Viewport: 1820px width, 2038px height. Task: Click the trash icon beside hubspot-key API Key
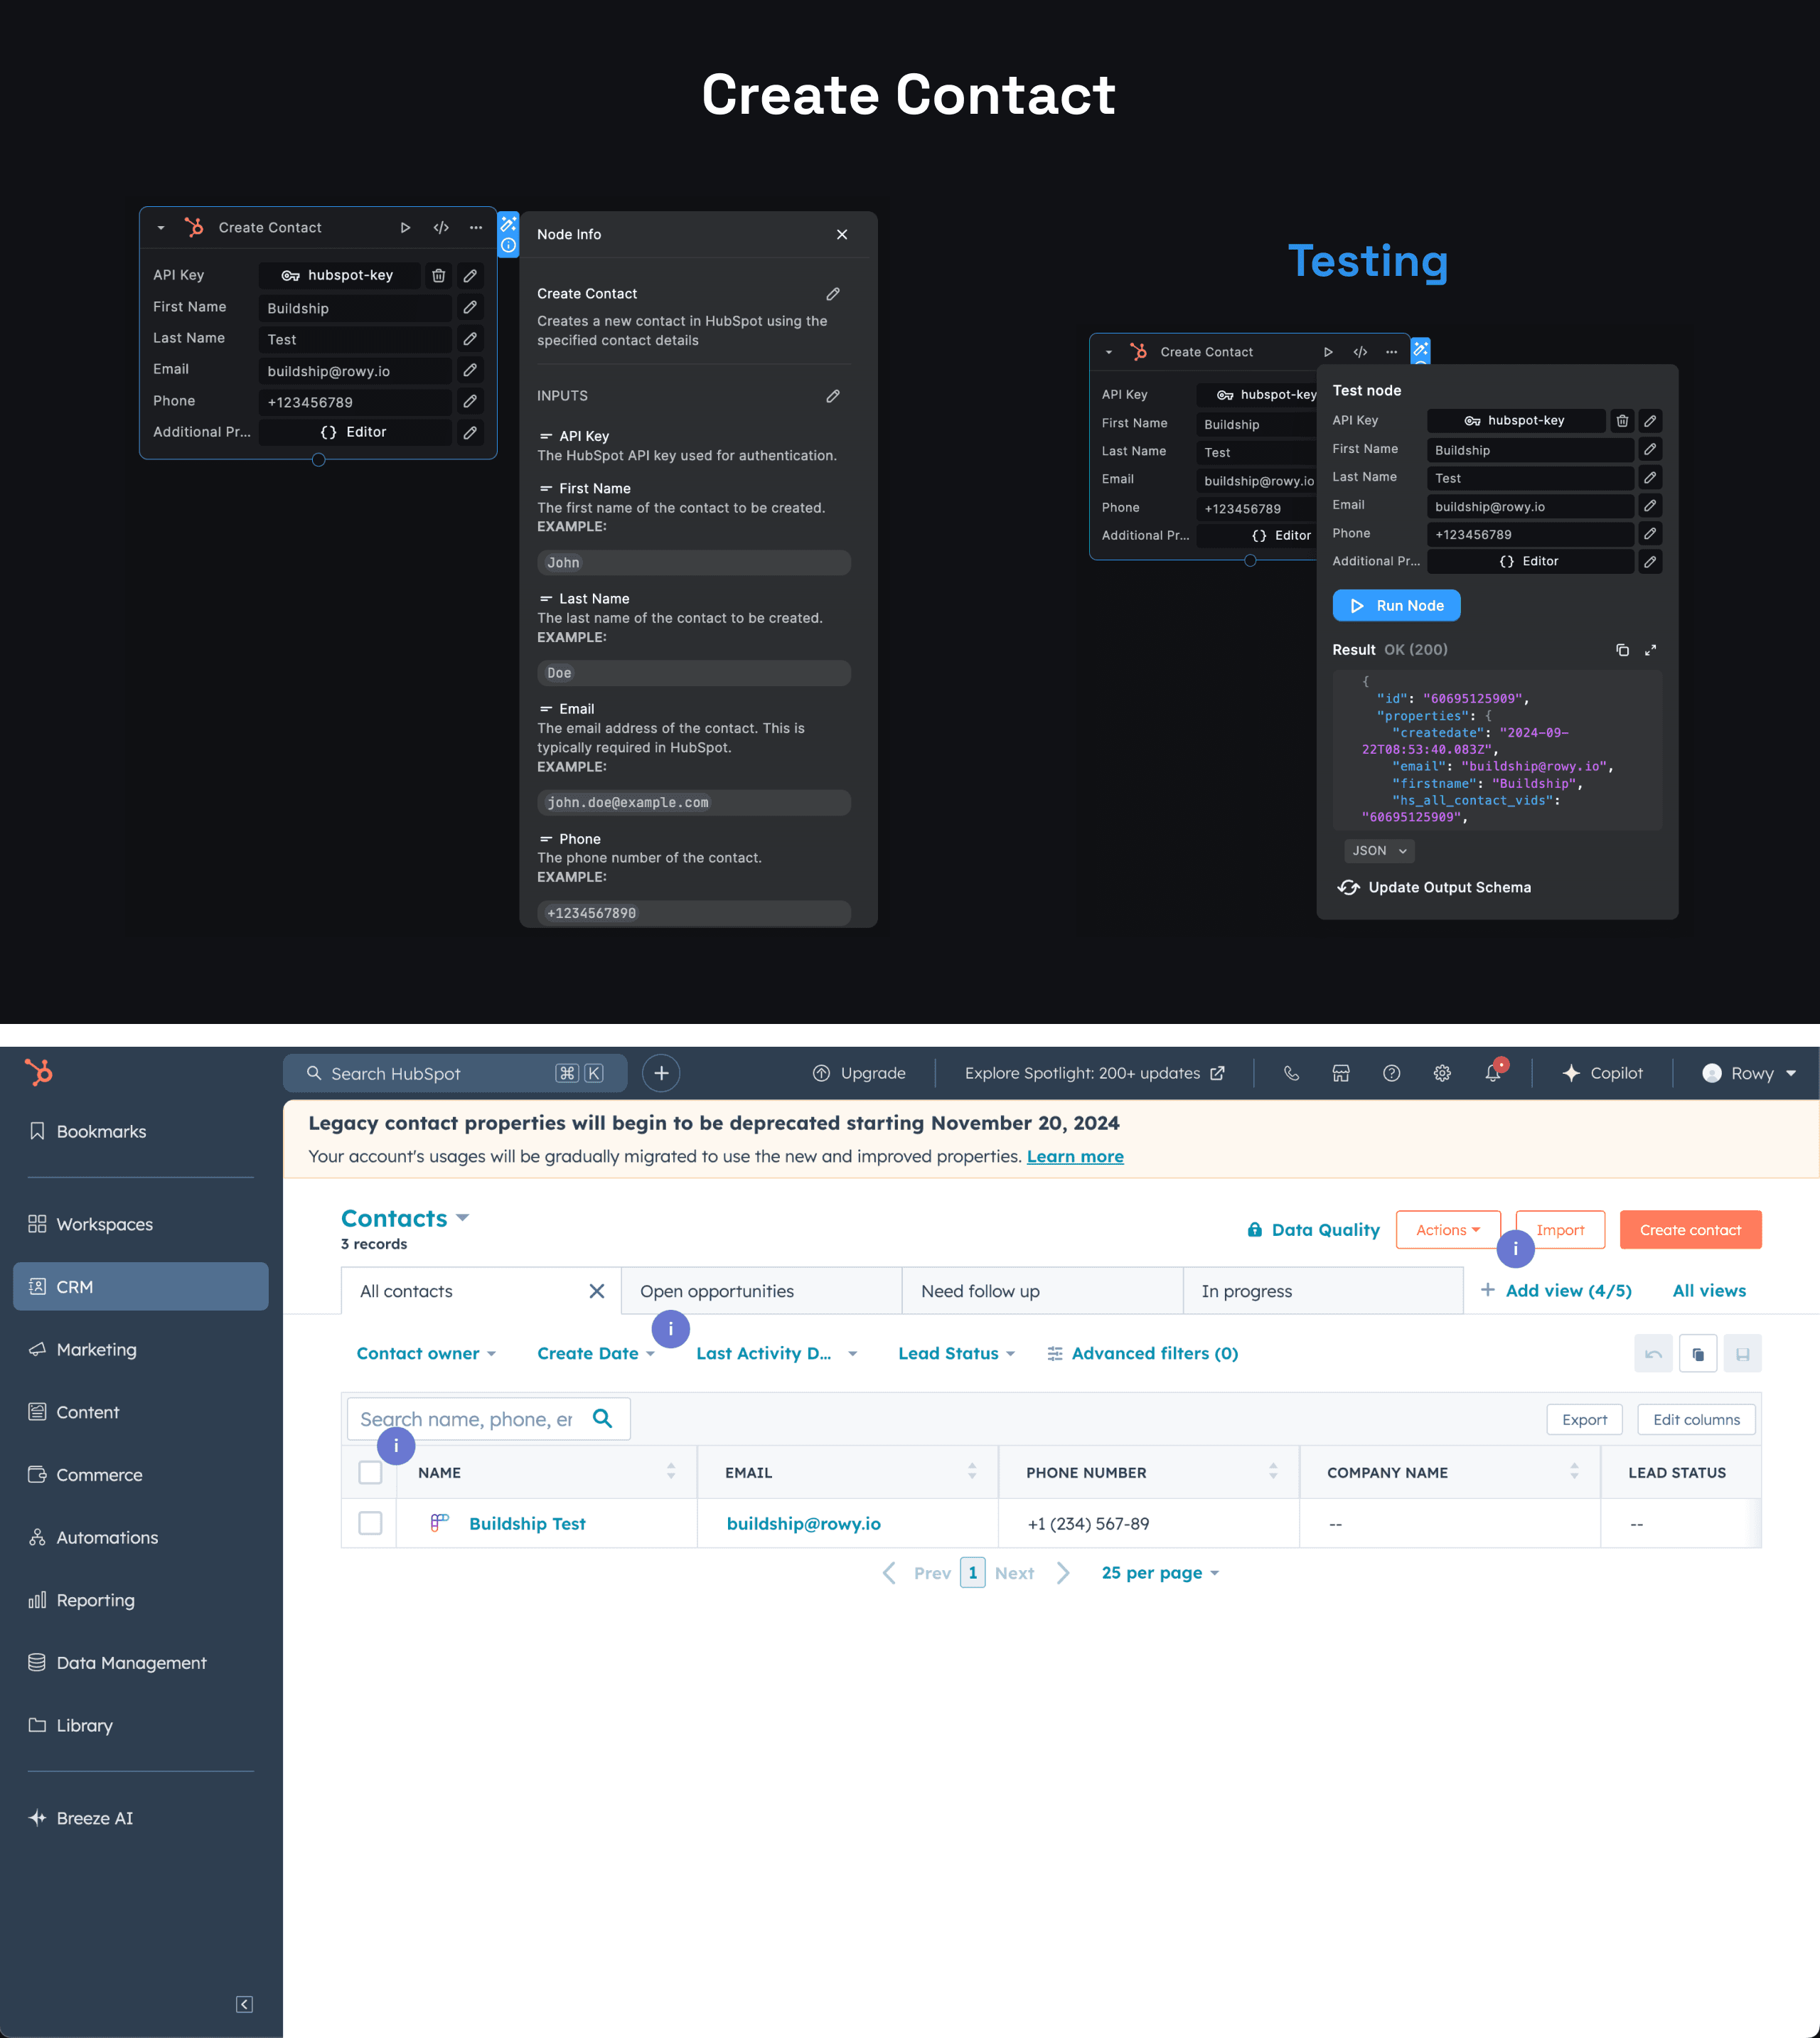coord(438,275)
